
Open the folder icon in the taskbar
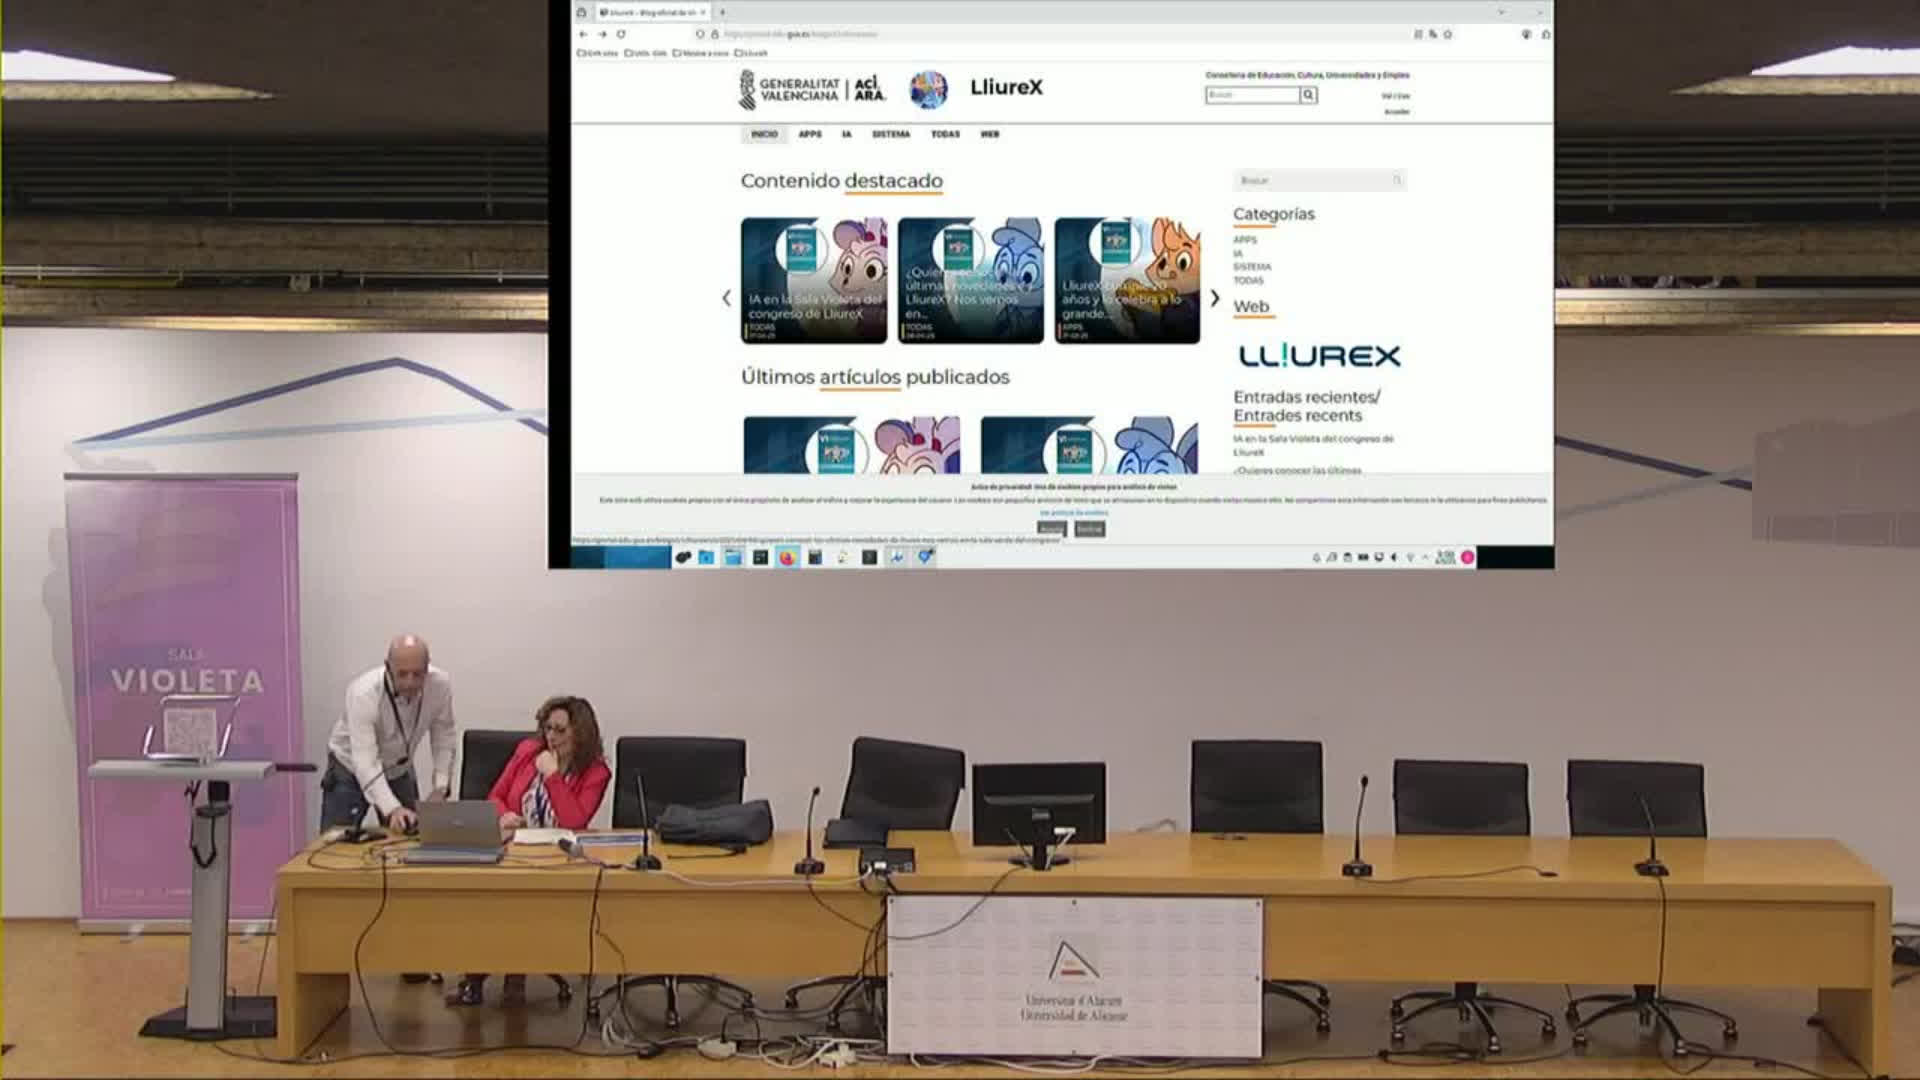733,557
